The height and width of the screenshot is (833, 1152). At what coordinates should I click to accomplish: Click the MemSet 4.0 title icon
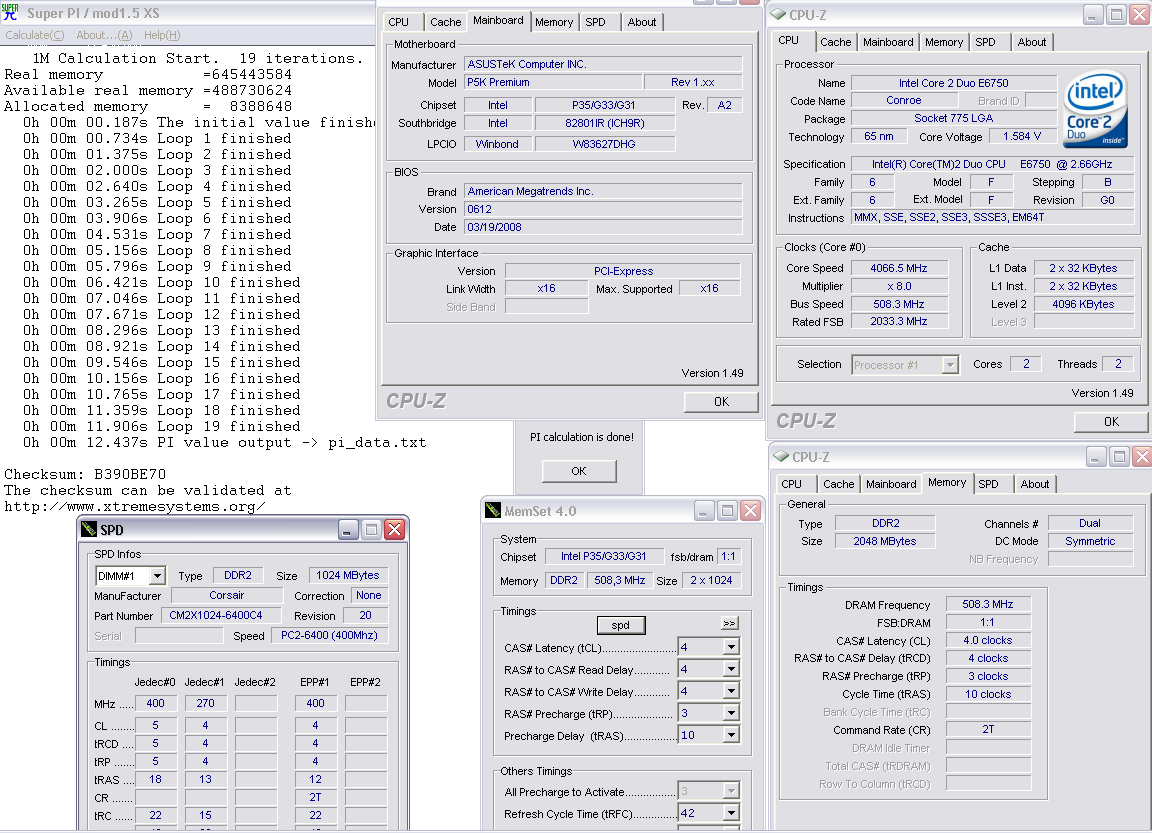(x=493, y=511)
